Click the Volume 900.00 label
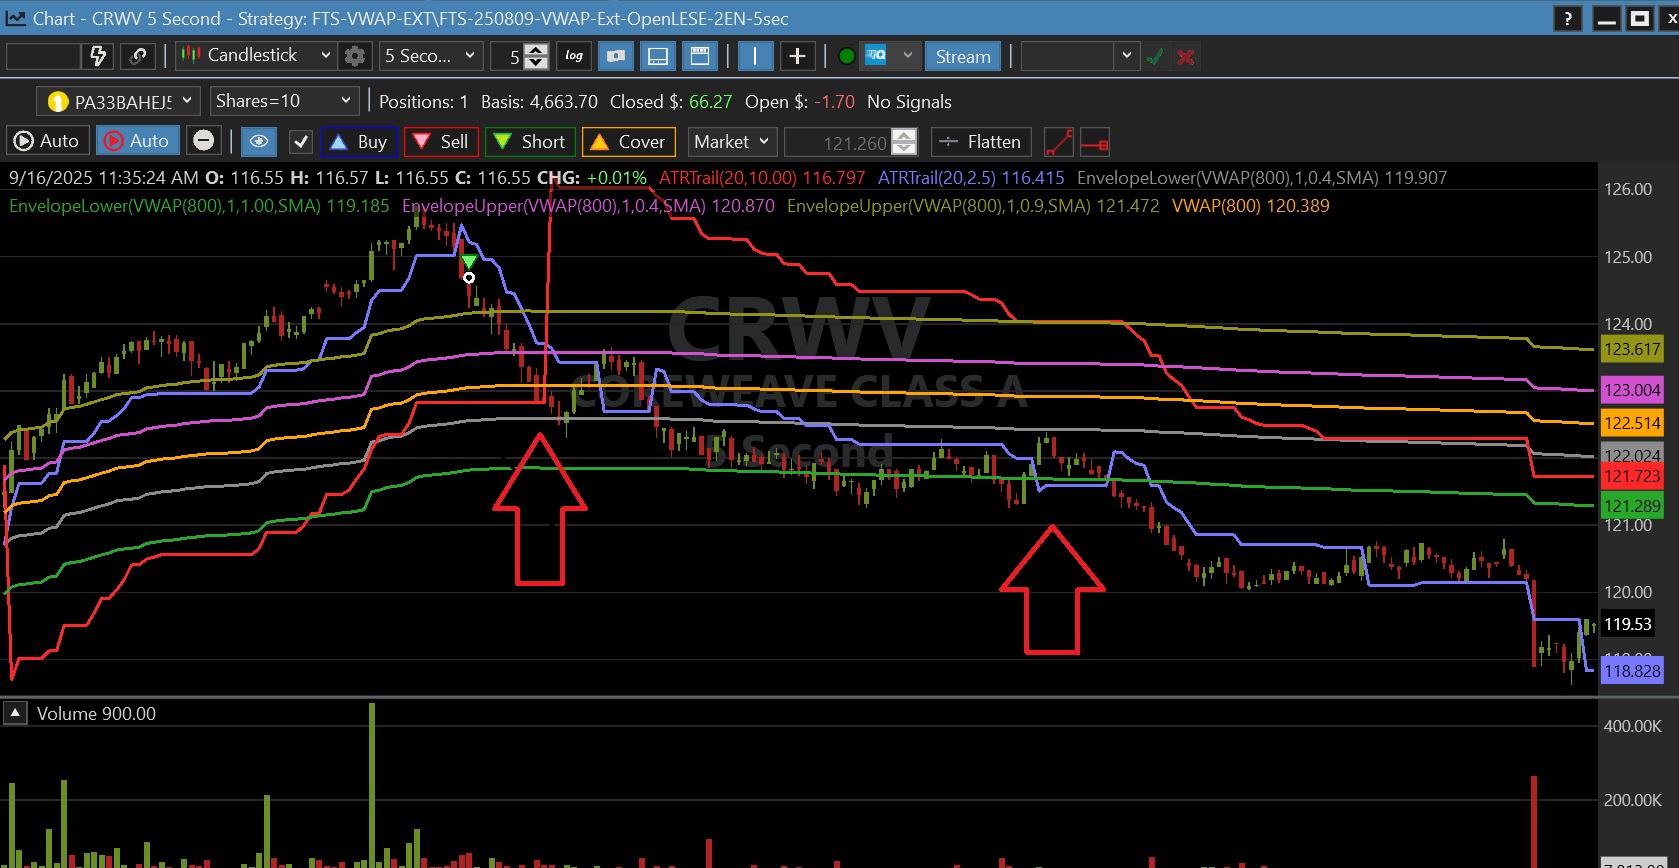Viewport: 1679px width, 868px height. pos(96,714)
